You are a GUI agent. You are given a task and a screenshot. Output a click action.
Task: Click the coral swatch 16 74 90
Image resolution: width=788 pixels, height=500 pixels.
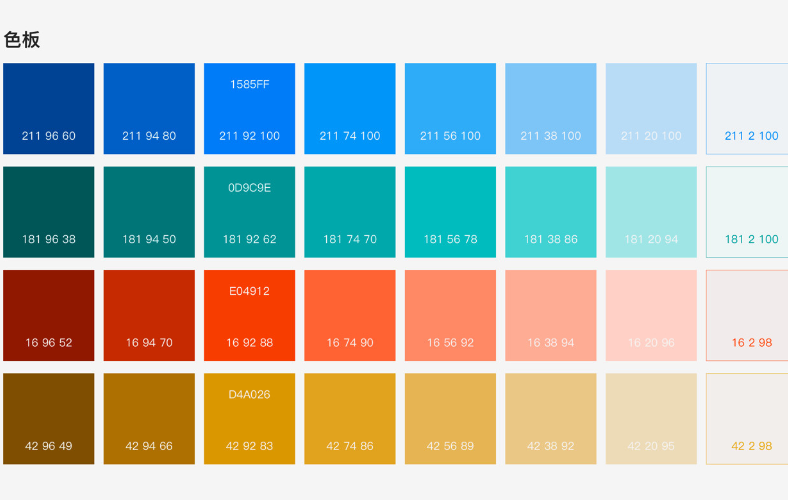click(x=350, y=315)
